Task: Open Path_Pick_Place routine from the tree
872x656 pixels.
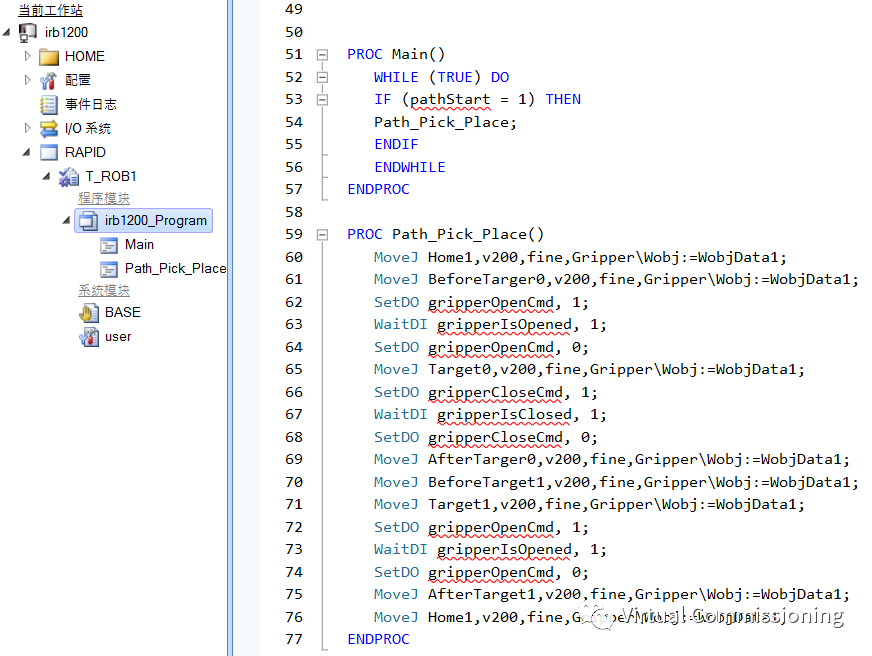Action: click(175, 269)
